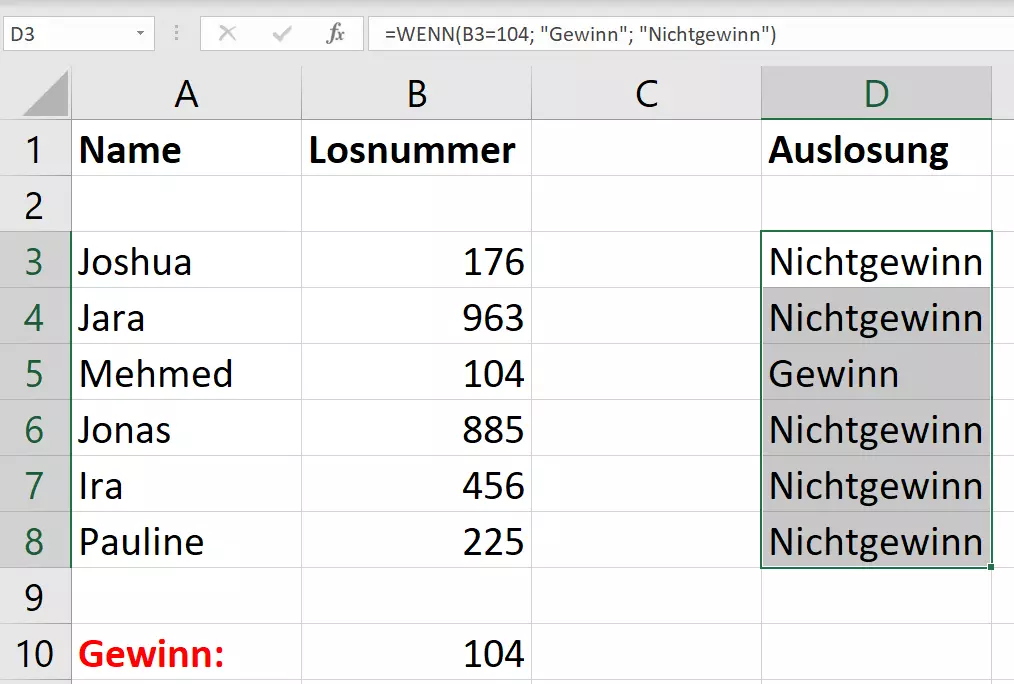Image resolution: width=1014 pixels, height=684 pixels.
Task: Select row 4 header
Action: click(35, 317)
